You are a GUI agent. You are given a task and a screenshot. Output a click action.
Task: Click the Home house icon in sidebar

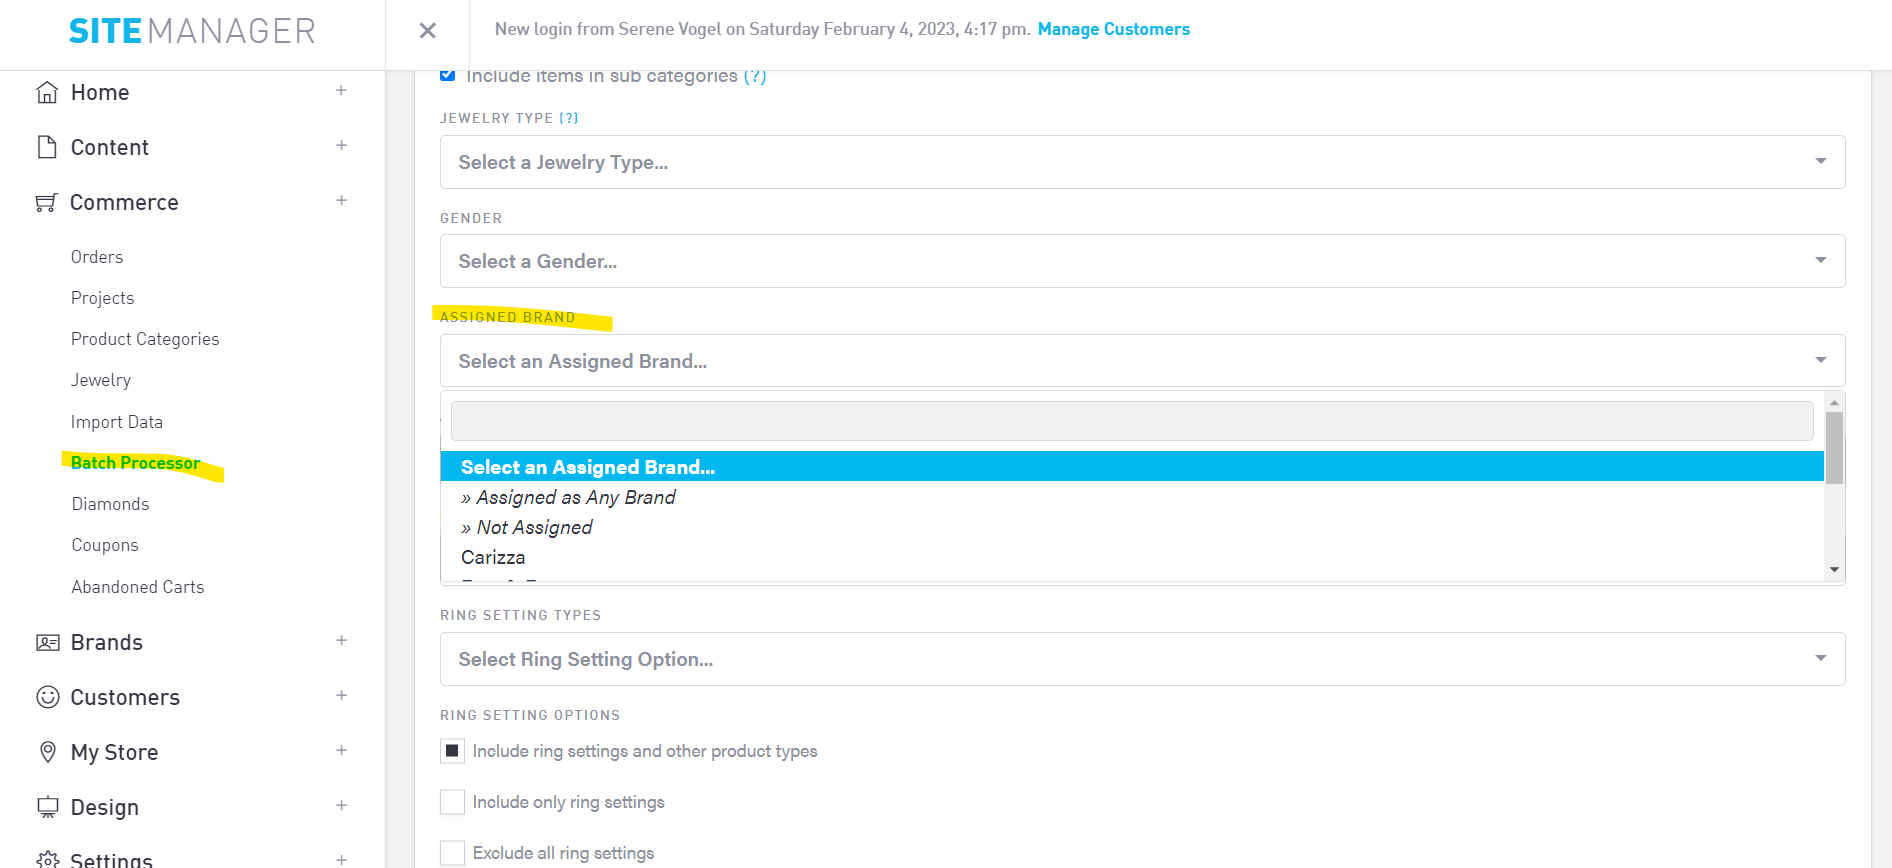tap(47, 93)
